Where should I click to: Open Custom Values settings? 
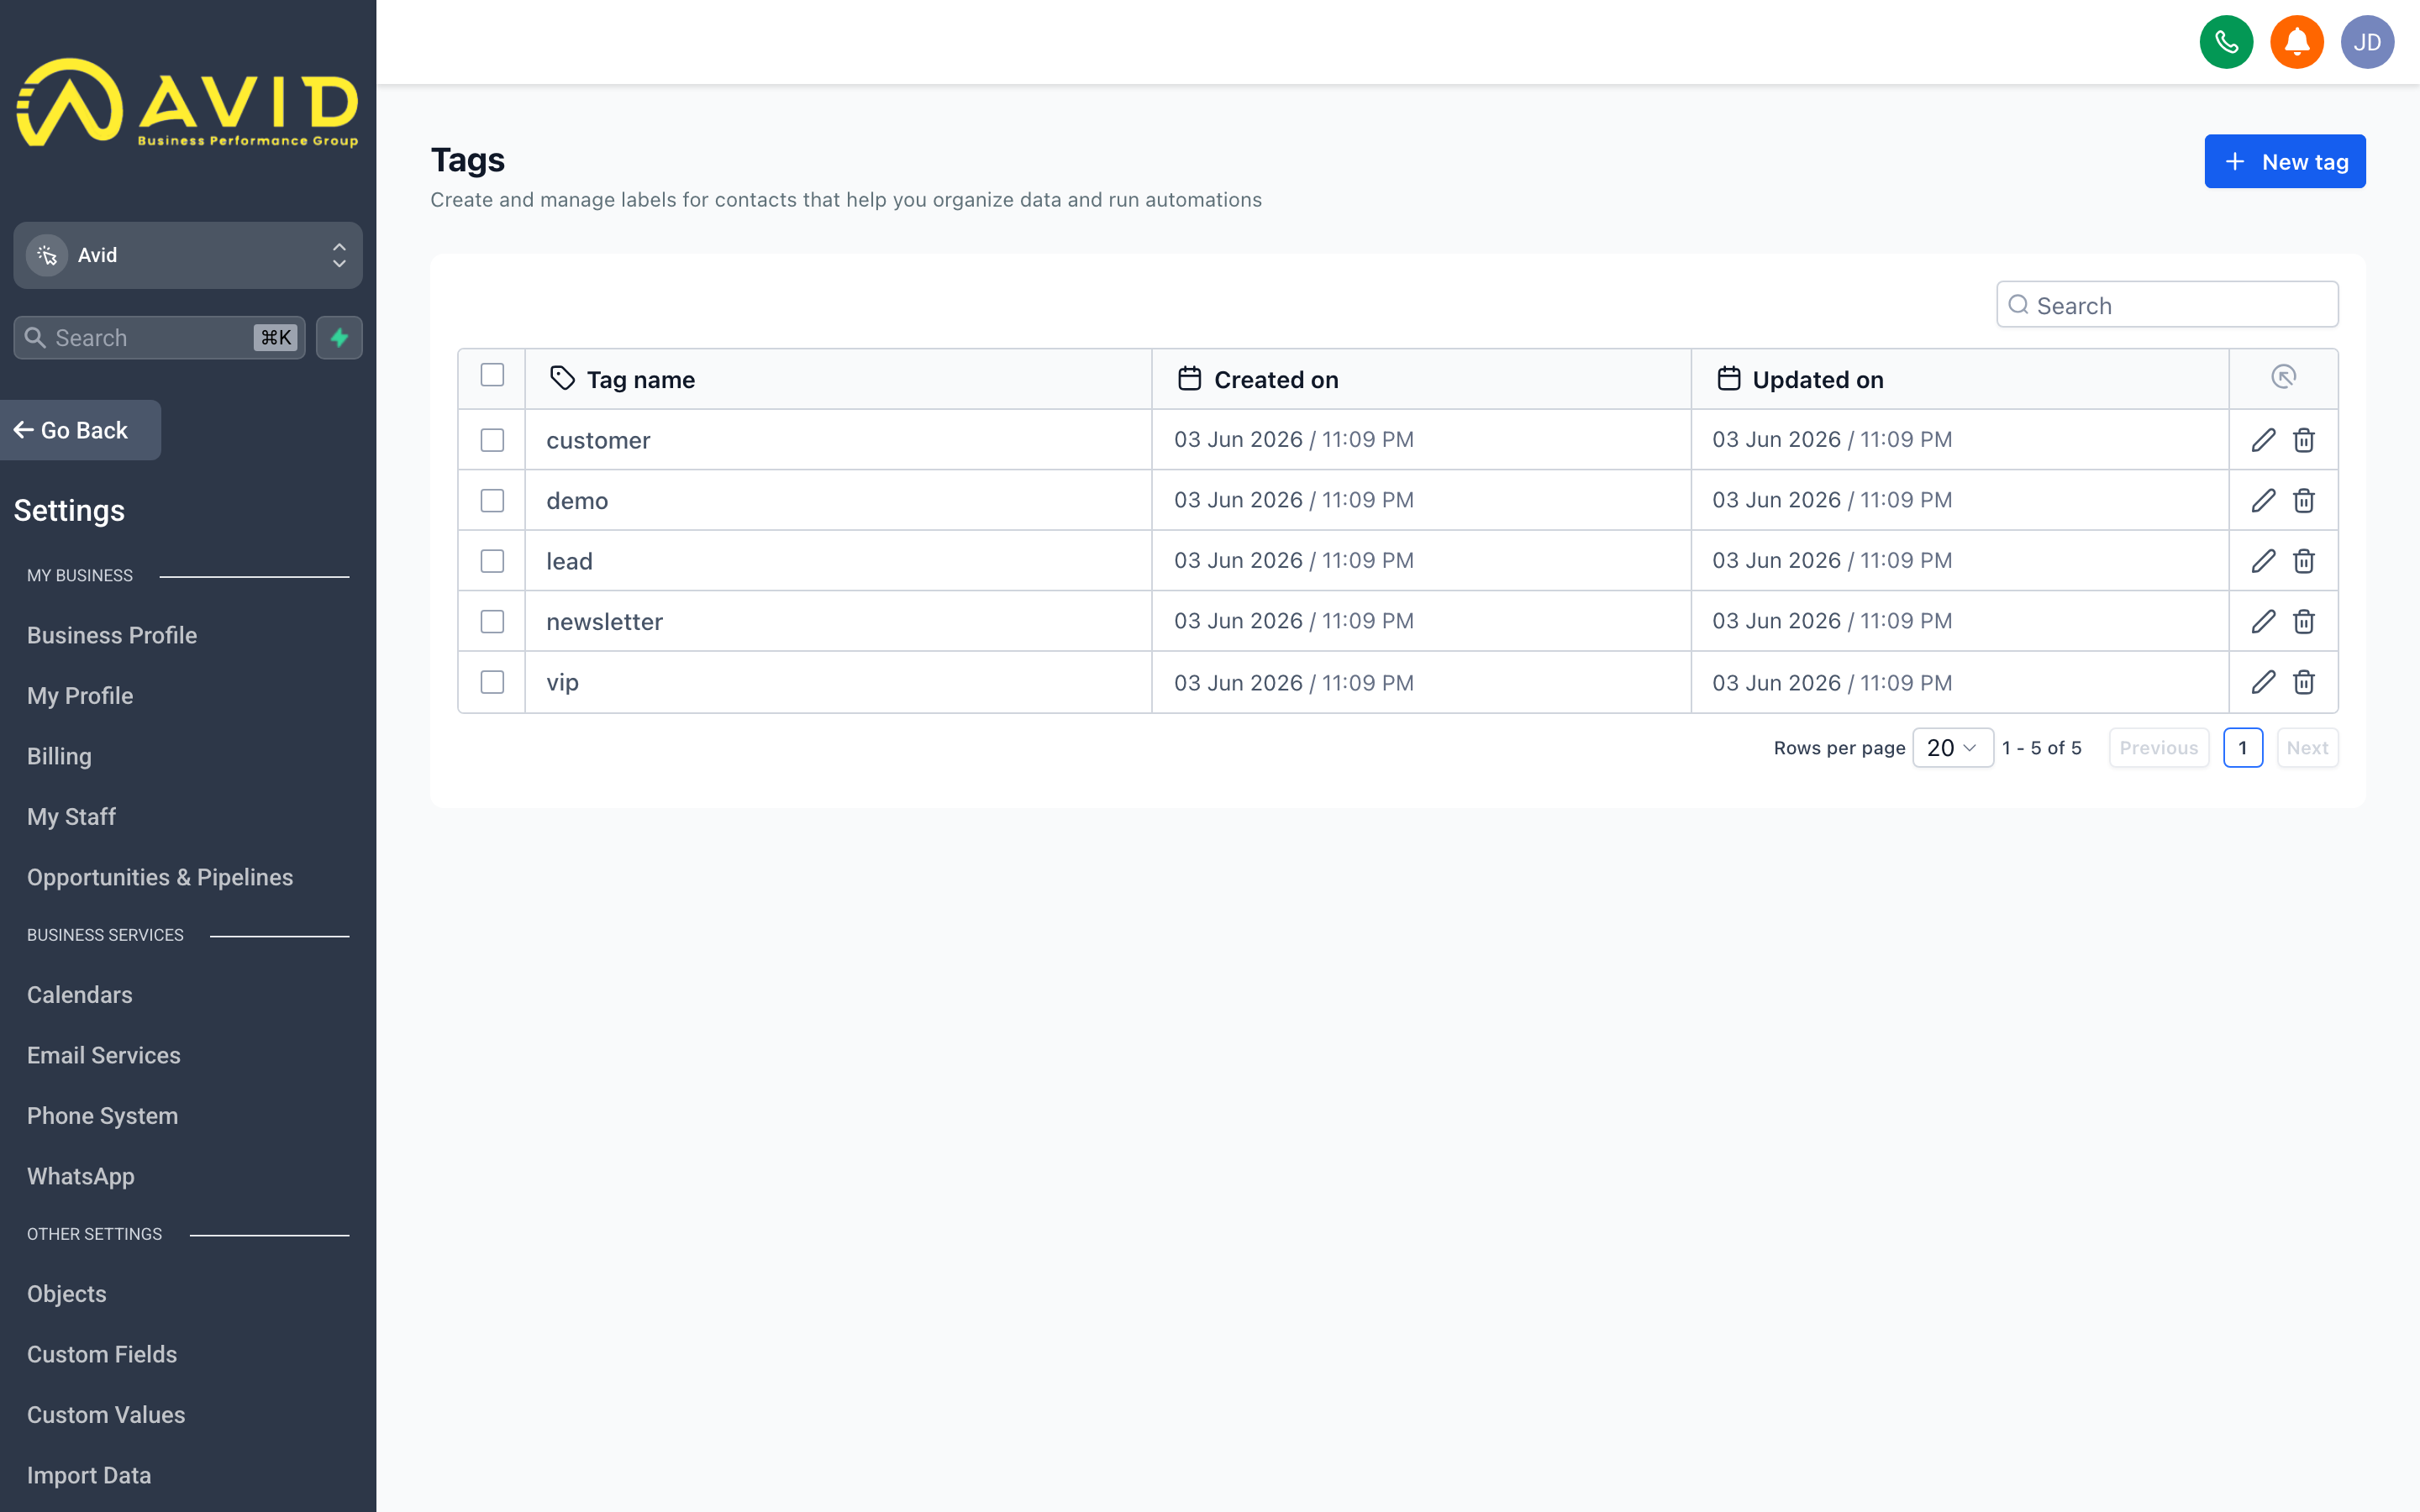click(106, 1415)
